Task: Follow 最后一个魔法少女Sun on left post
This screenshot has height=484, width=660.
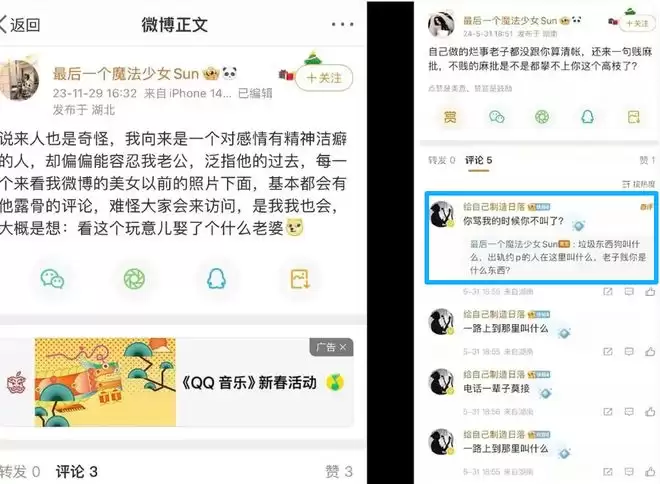Action: click(324, 78)
